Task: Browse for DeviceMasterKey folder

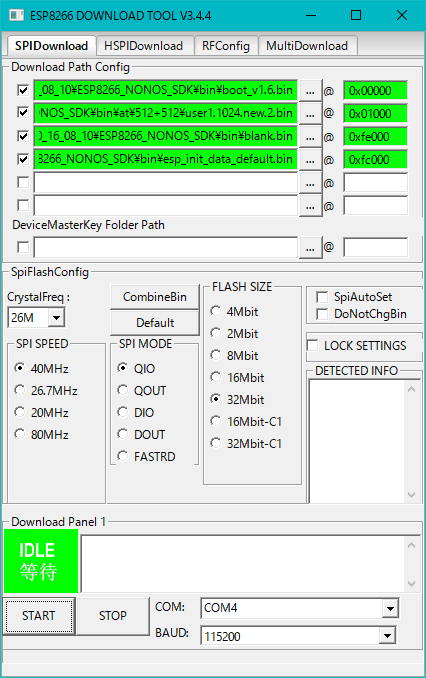Action: 310,248
